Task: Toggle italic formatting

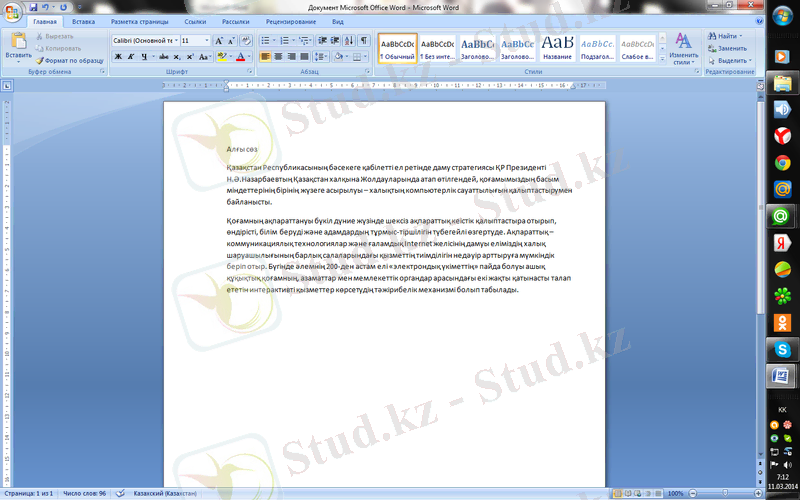Action: (x=130, y=57)
